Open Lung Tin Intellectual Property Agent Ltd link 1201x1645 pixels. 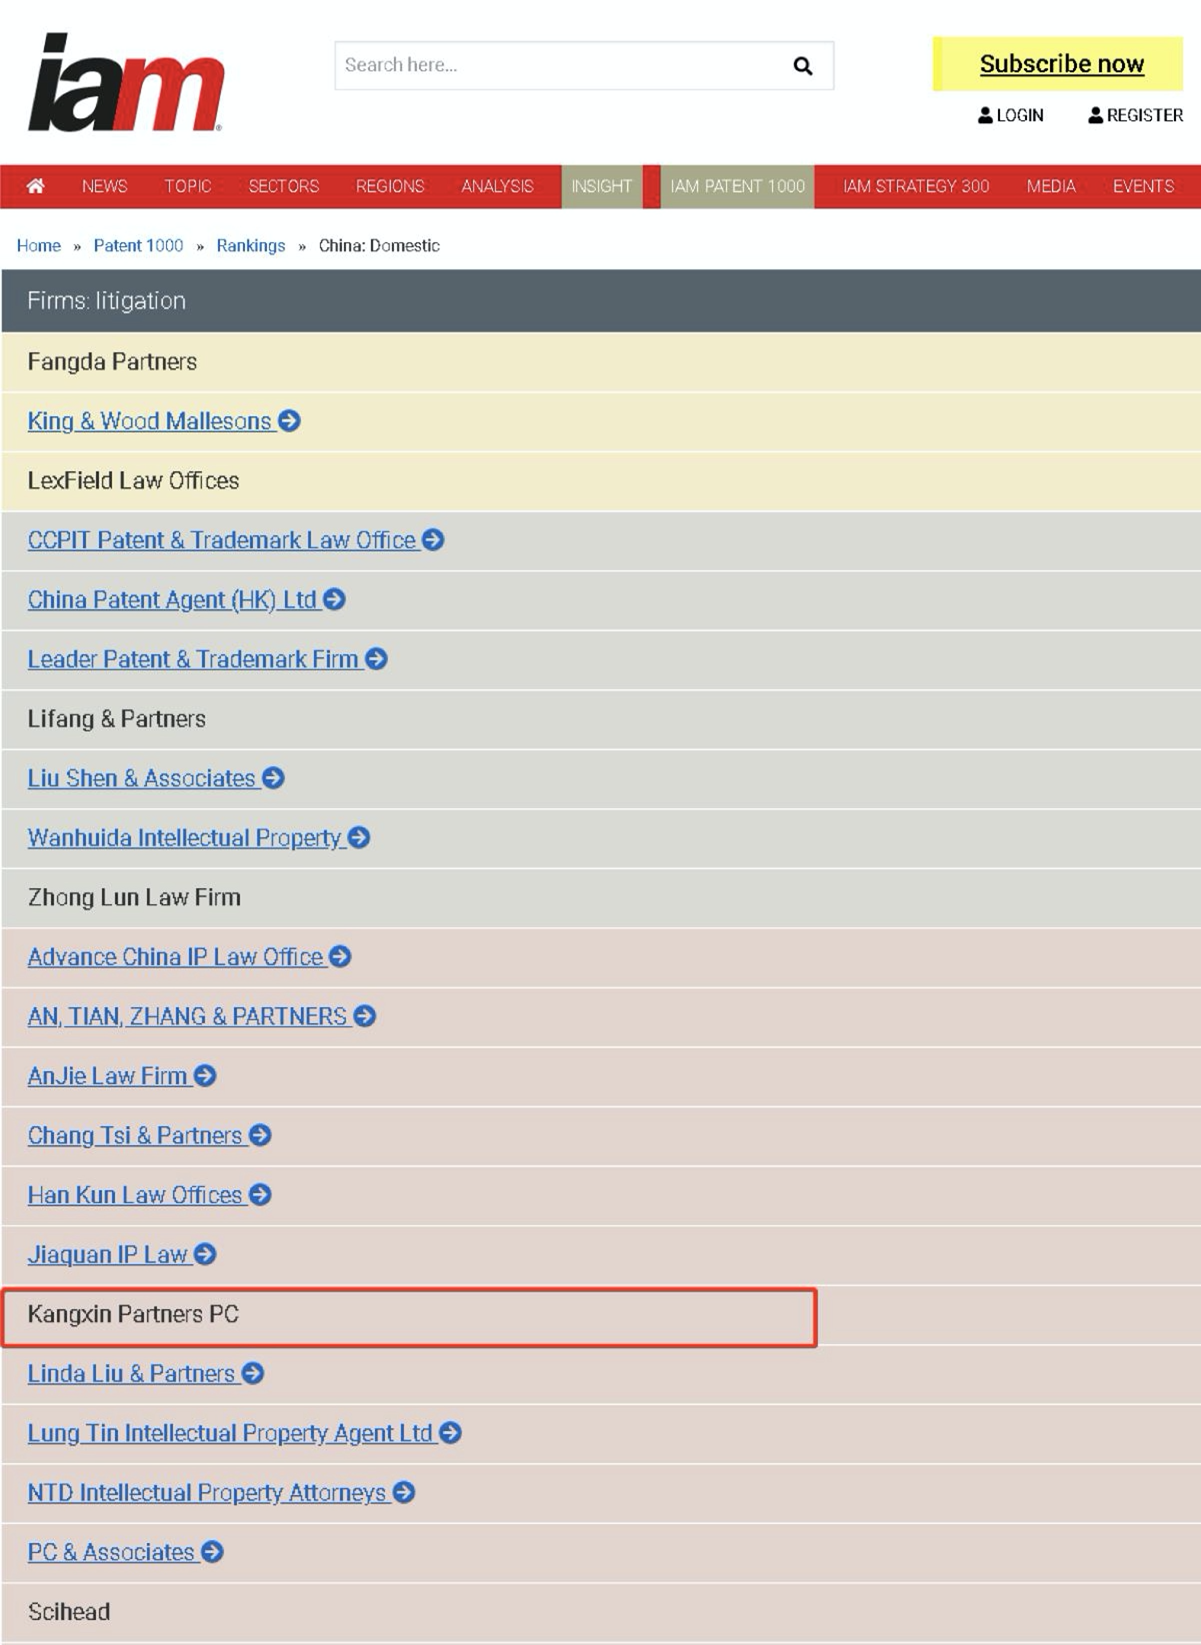(x=230, y=1432)
